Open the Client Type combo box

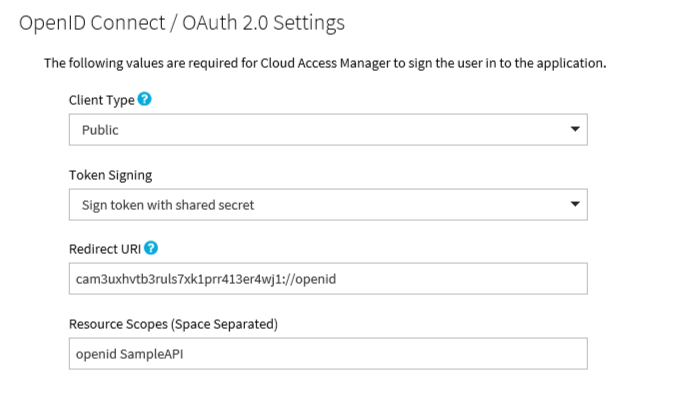(x=327, y=129)
